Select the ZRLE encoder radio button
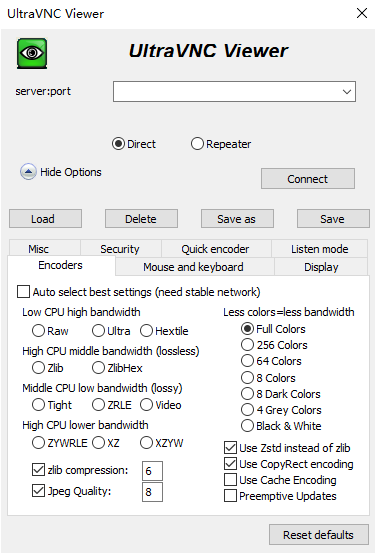 (98, 405)
